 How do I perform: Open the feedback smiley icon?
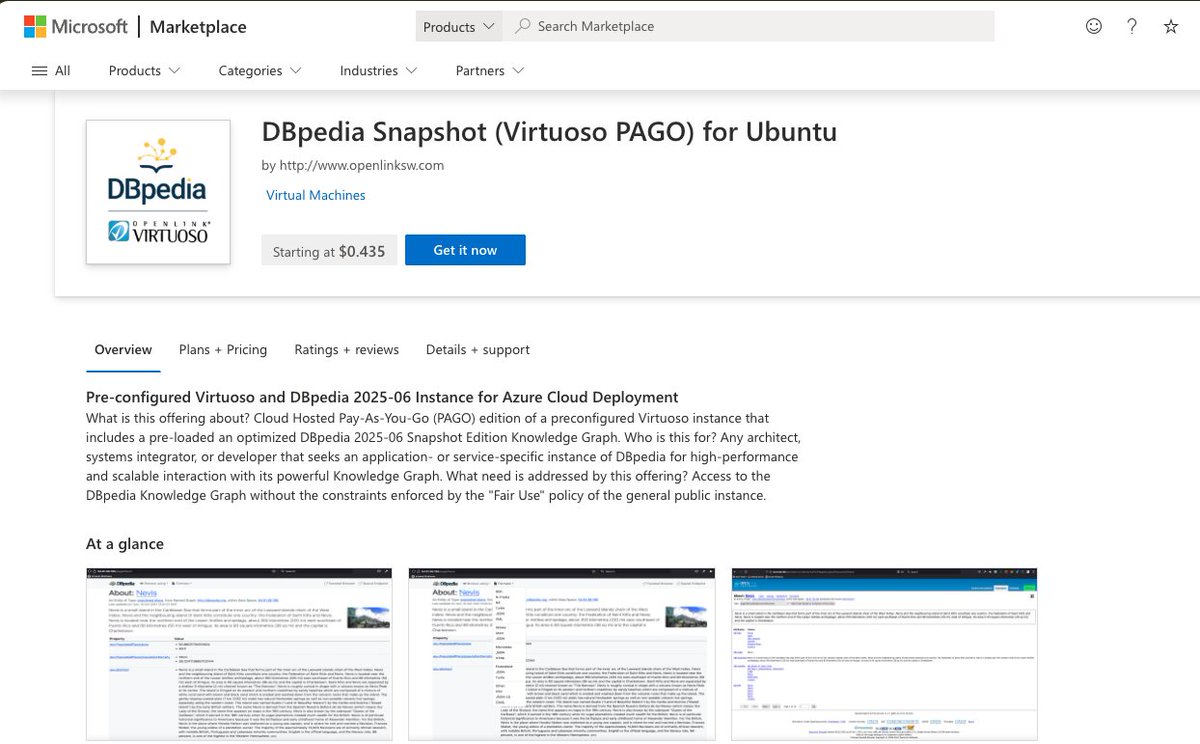(1093, 26)
